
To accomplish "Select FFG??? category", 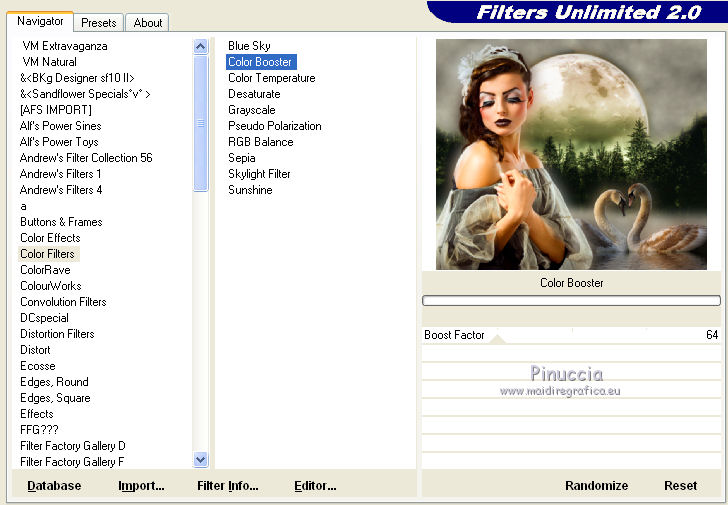I will pos(39,430).
